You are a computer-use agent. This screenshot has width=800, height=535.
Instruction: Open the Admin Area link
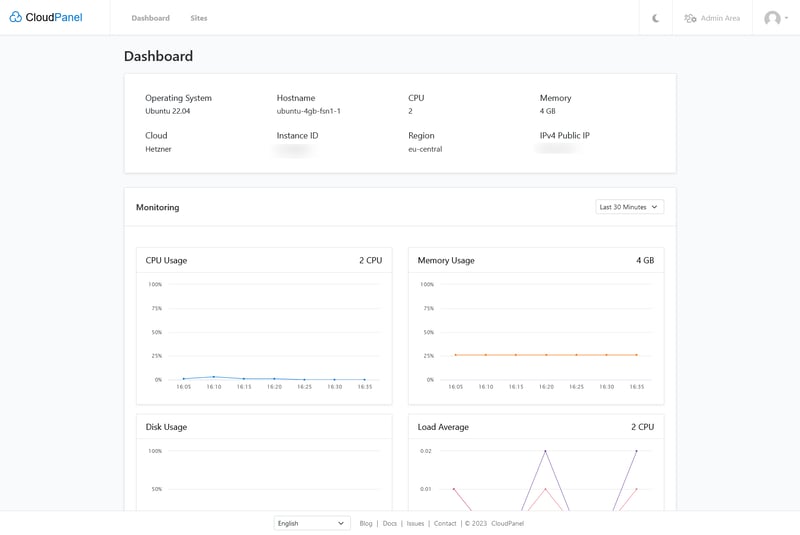pos(720,18)
